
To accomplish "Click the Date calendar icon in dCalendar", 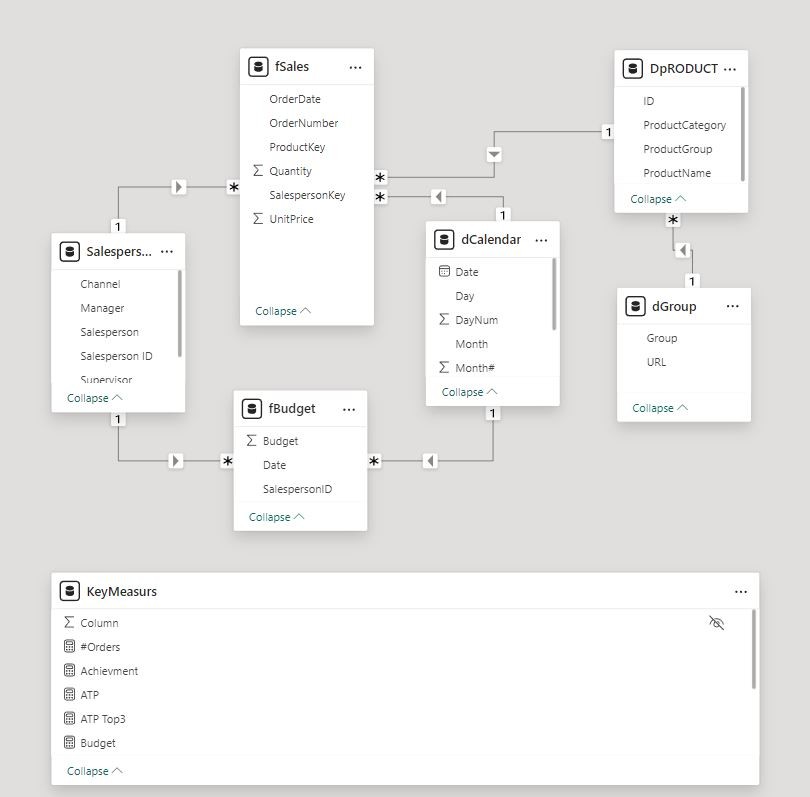I will (444, 271).
